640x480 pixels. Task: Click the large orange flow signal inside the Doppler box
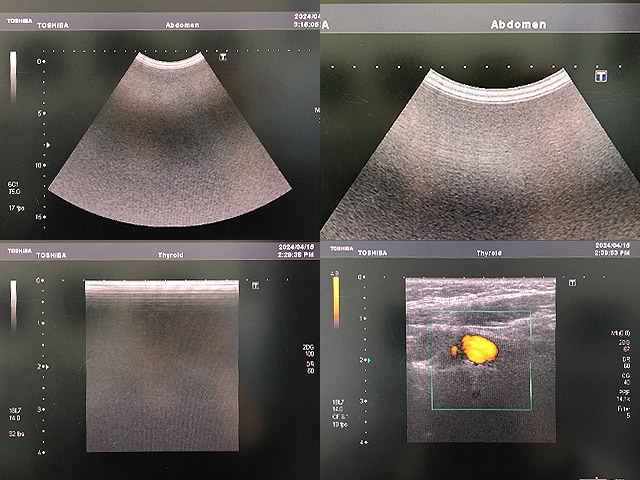(x=480, y=349)
